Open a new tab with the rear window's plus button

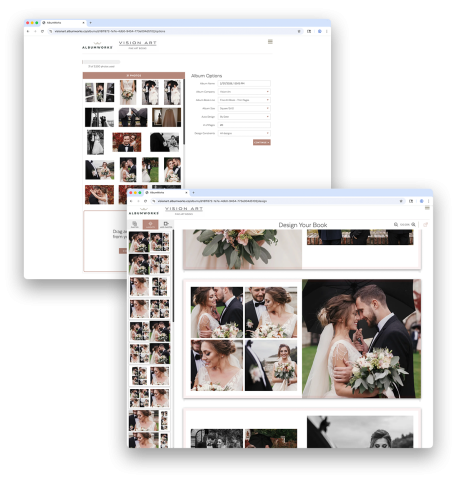[91, 23]
